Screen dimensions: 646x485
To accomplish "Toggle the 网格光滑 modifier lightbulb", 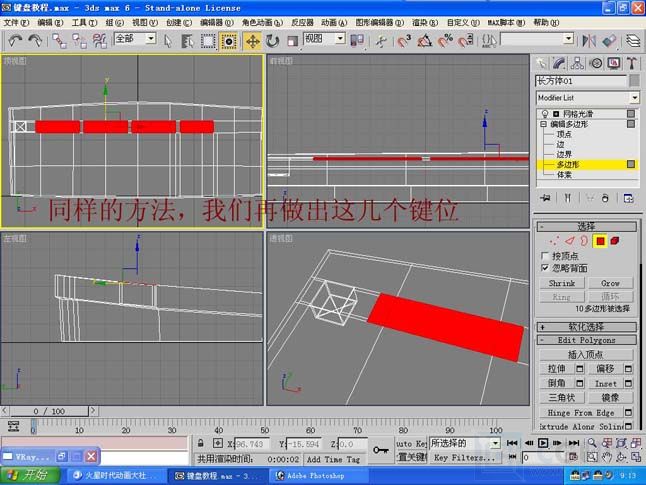I will pos(545,114).
